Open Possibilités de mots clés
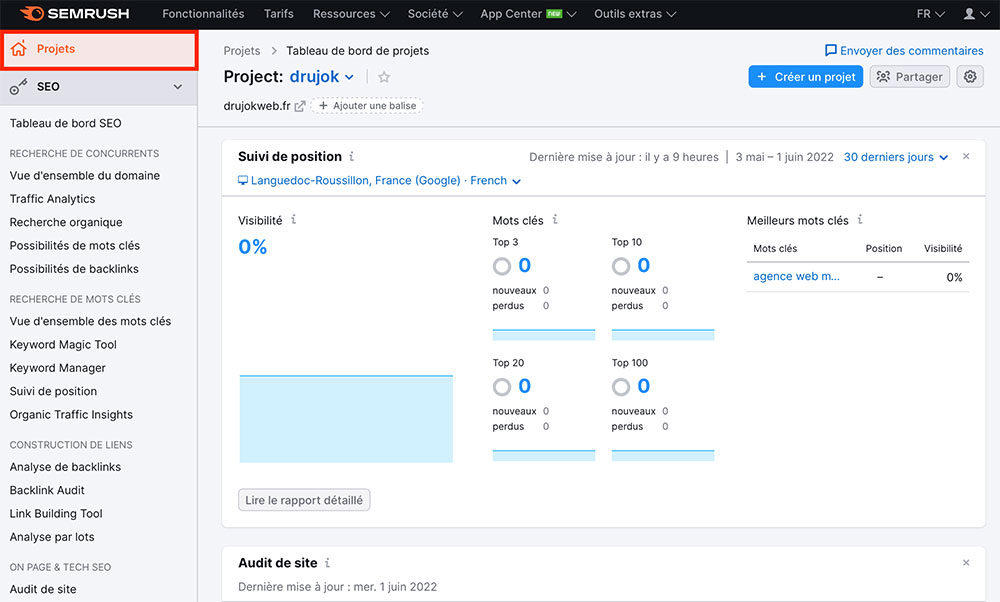The image size is (1000, 602). [x=75, y=246]
